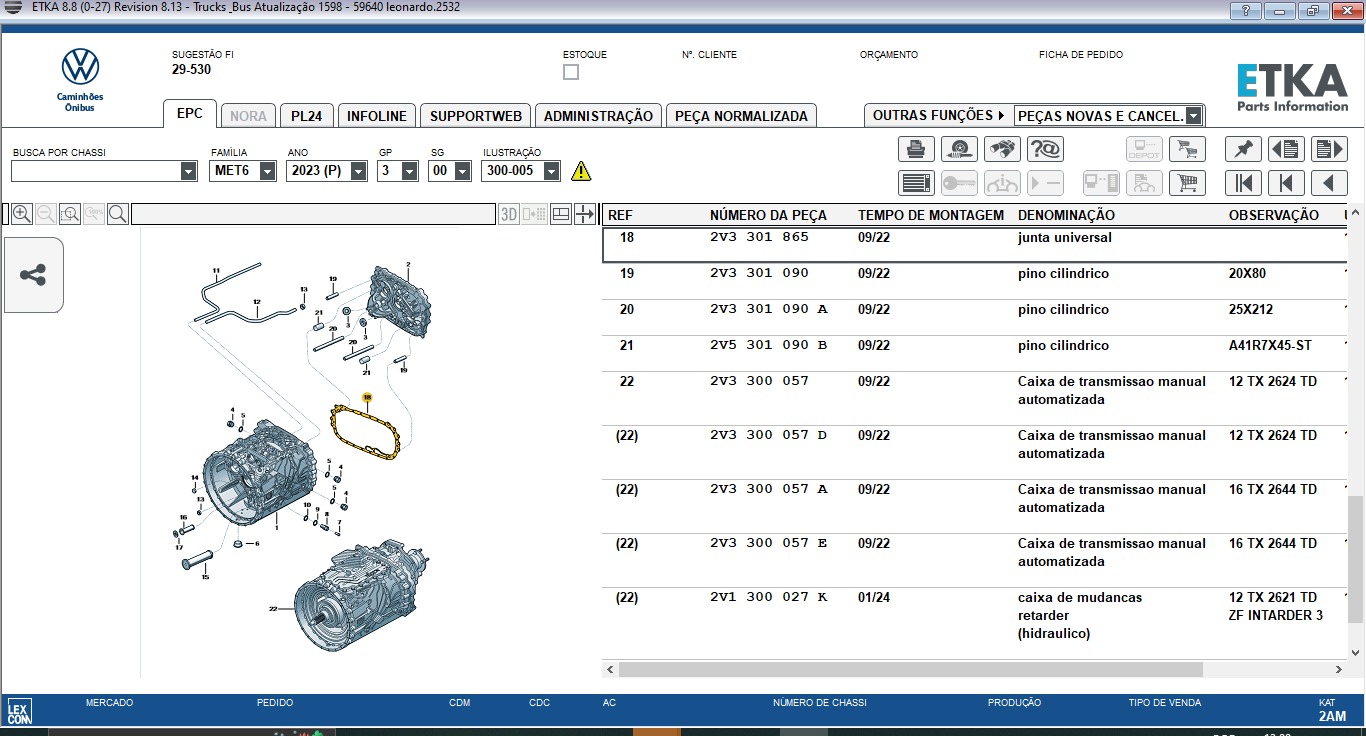Select part 2V1 300 027 K
Screen dimensions: 1366x736
769,597
